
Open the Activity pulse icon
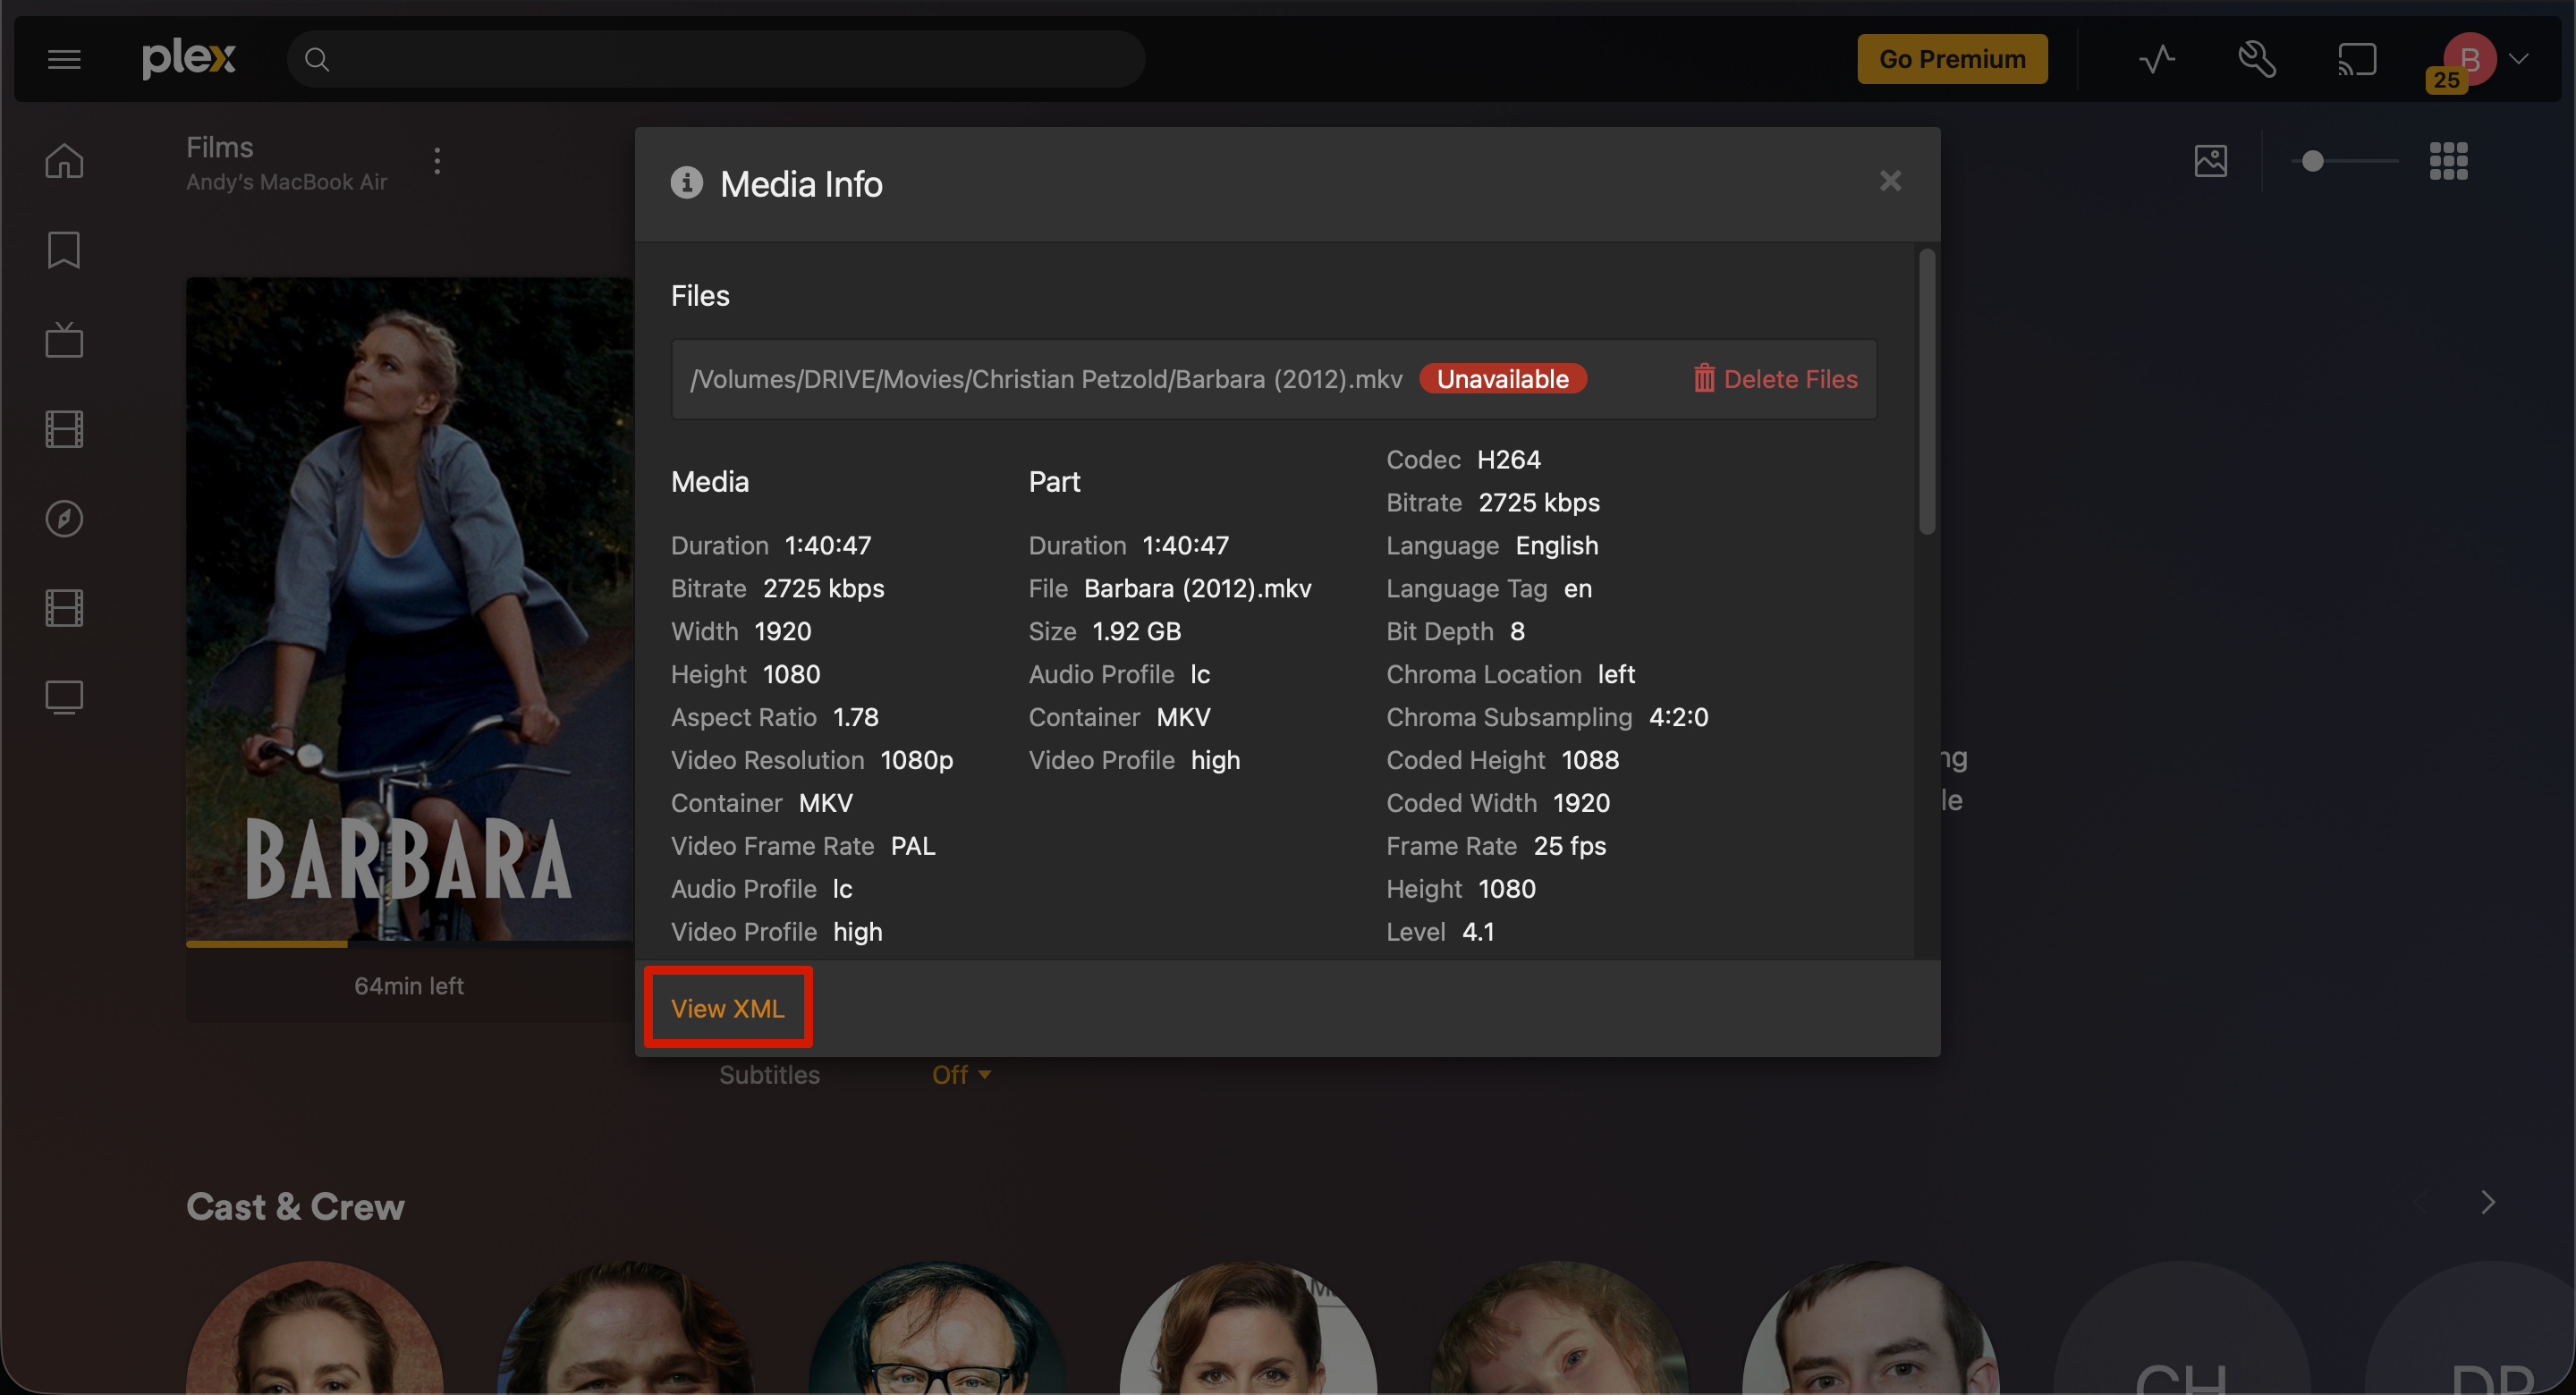point(2157,59)
